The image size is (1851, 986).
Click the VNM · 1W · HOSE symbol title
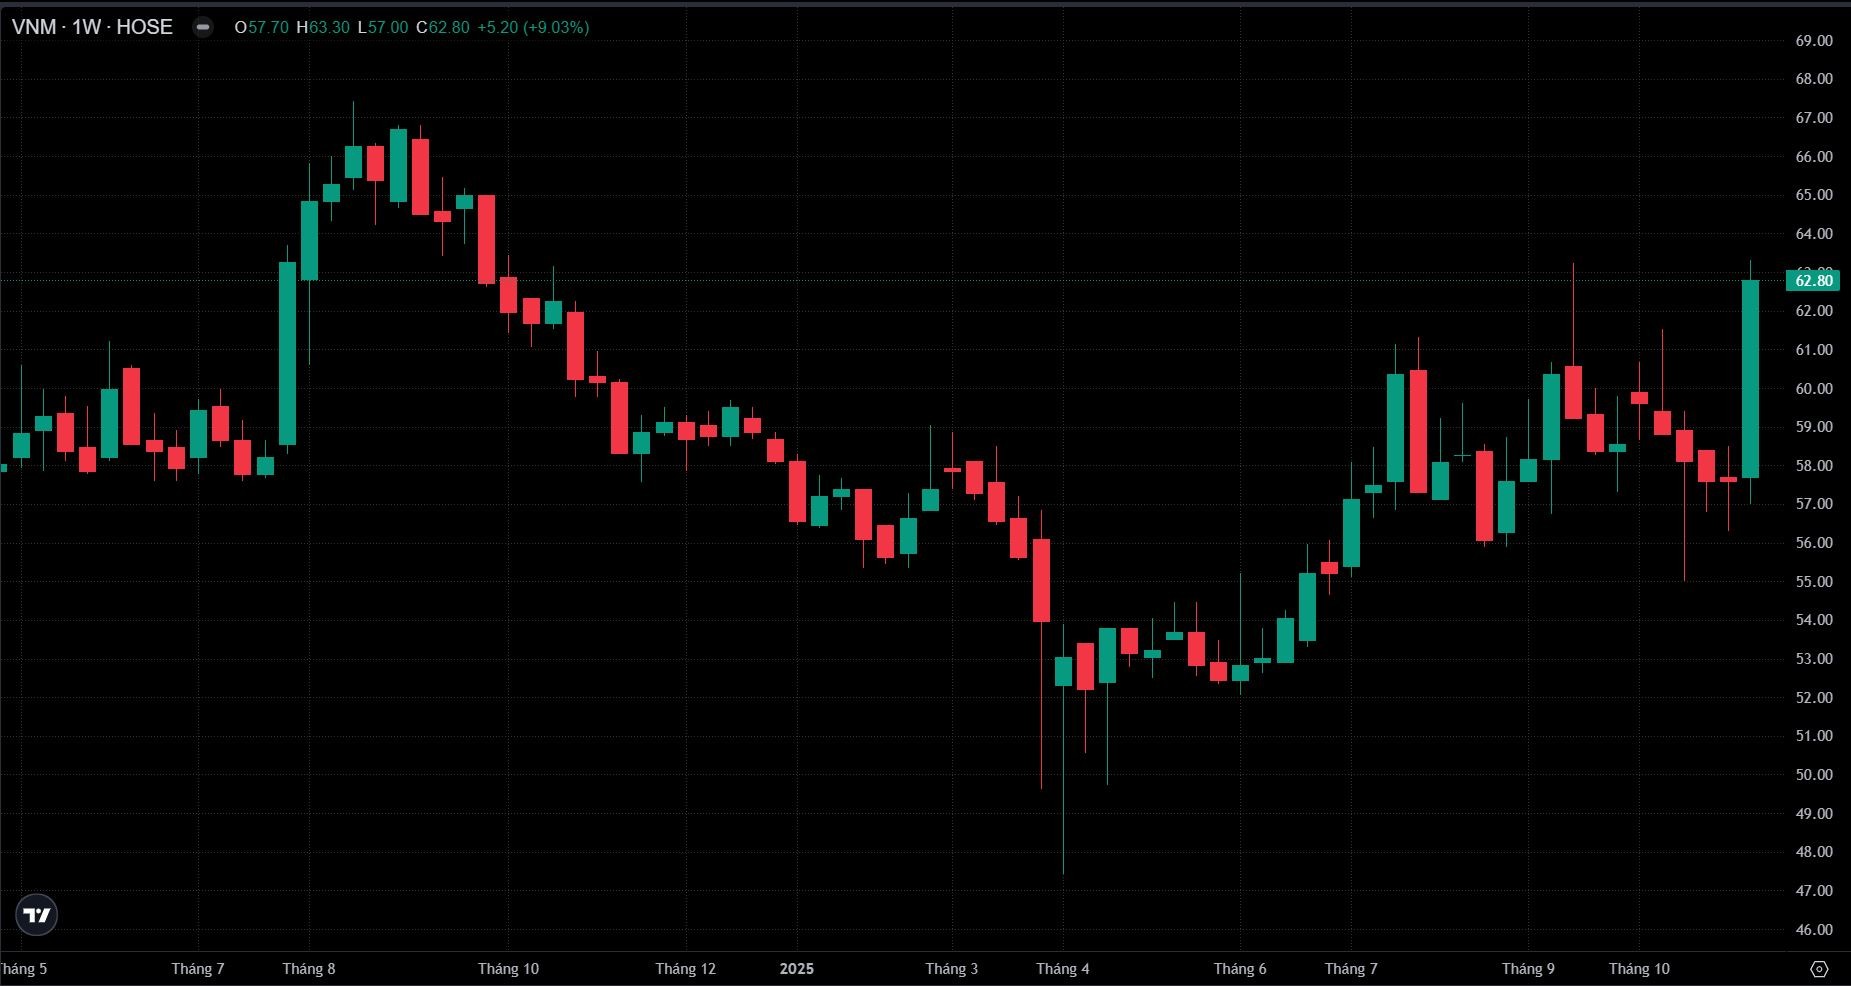pyautogui.click(x=92, y=27)
